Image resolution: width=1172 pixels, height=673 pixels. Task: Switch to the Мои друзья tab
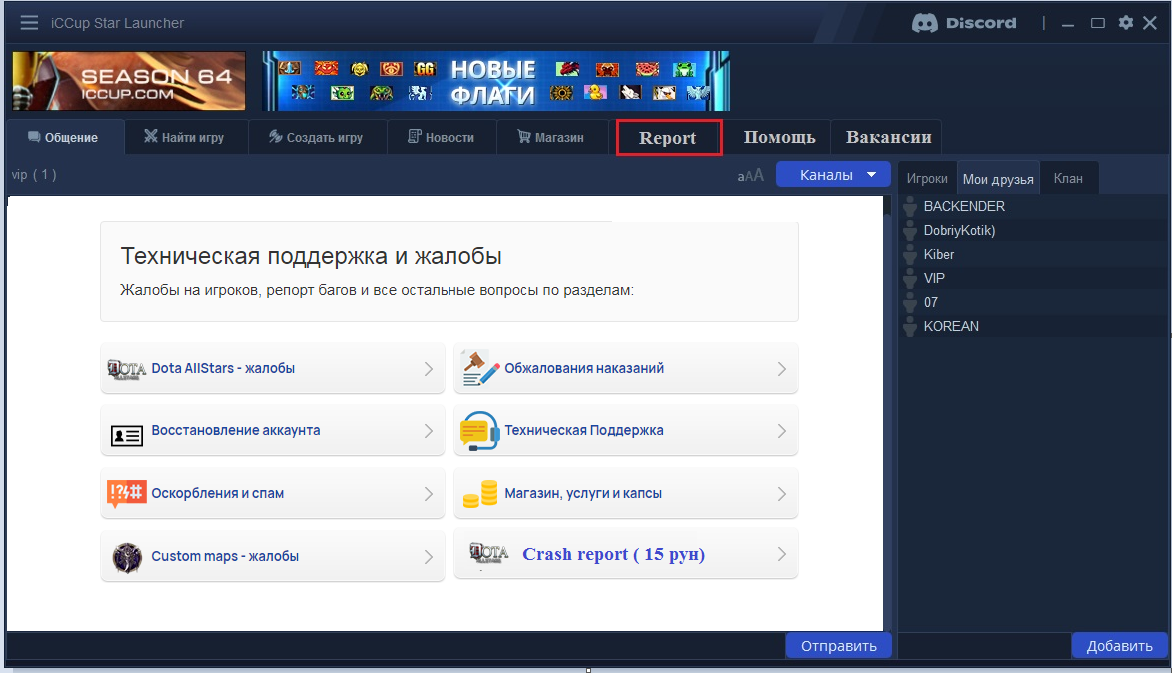(x=998, y=179)
